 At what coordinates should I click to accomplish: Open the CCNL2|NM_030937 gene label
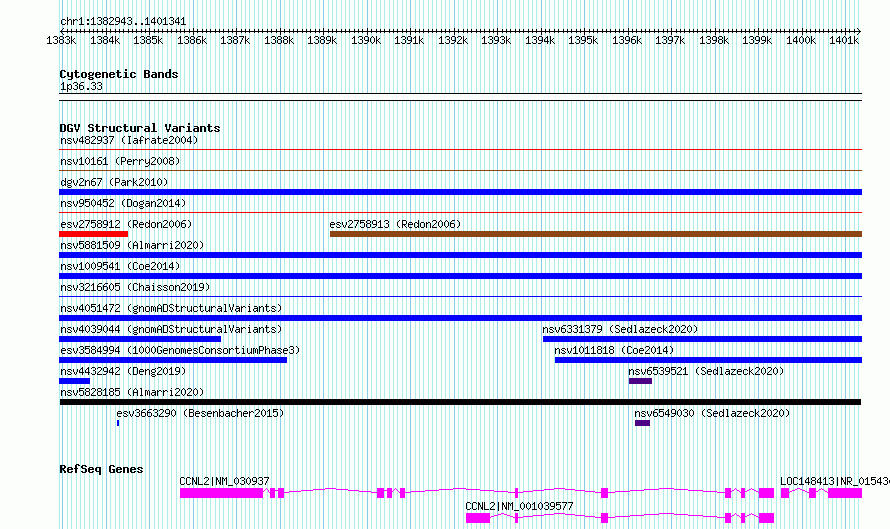click(x=224, y=481)
